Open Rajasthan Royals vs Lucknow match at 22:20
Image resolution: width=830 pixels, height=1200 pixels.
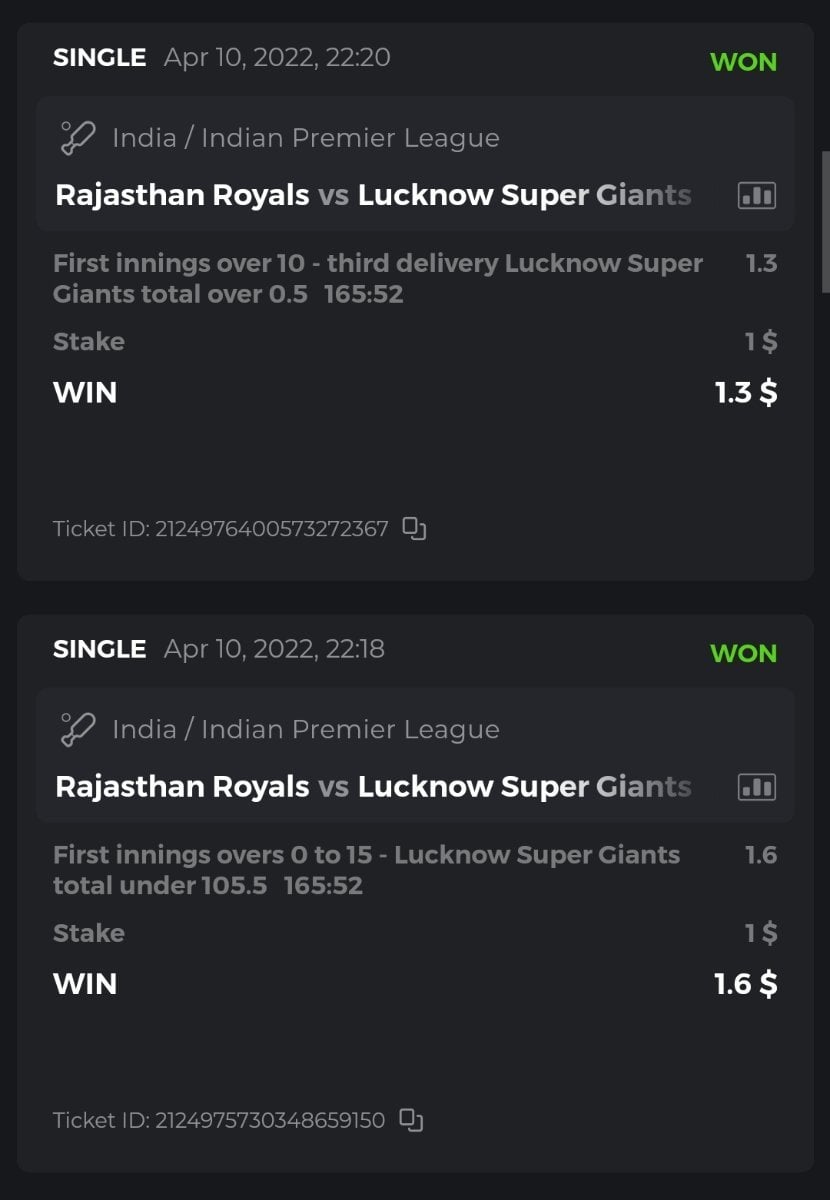[x=373, y=195]
